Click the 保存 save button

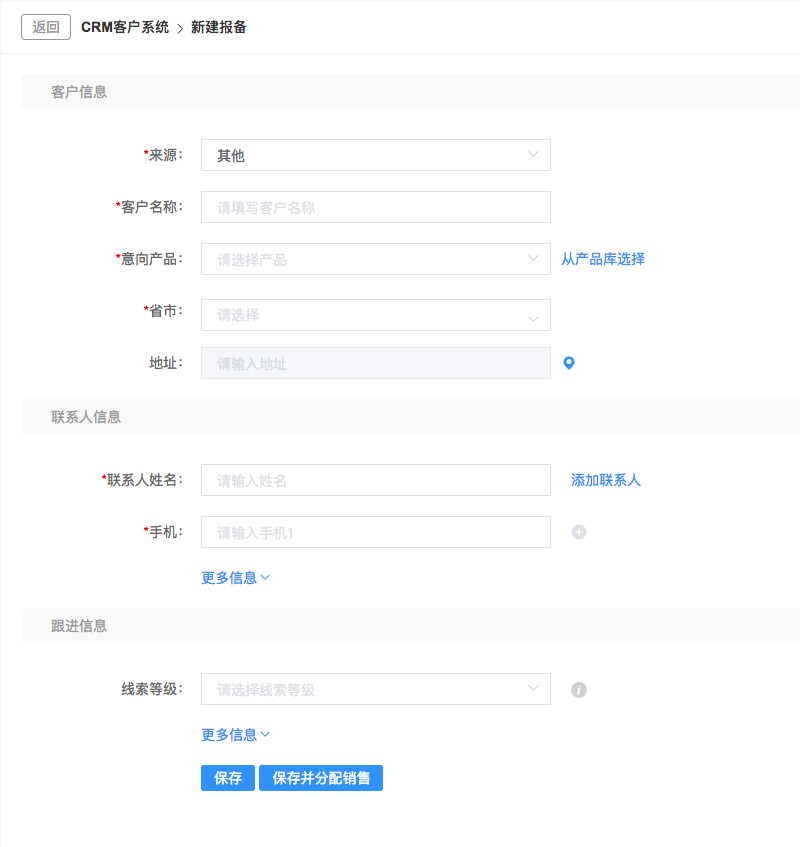pyautogui.click(x=227, y=778)
